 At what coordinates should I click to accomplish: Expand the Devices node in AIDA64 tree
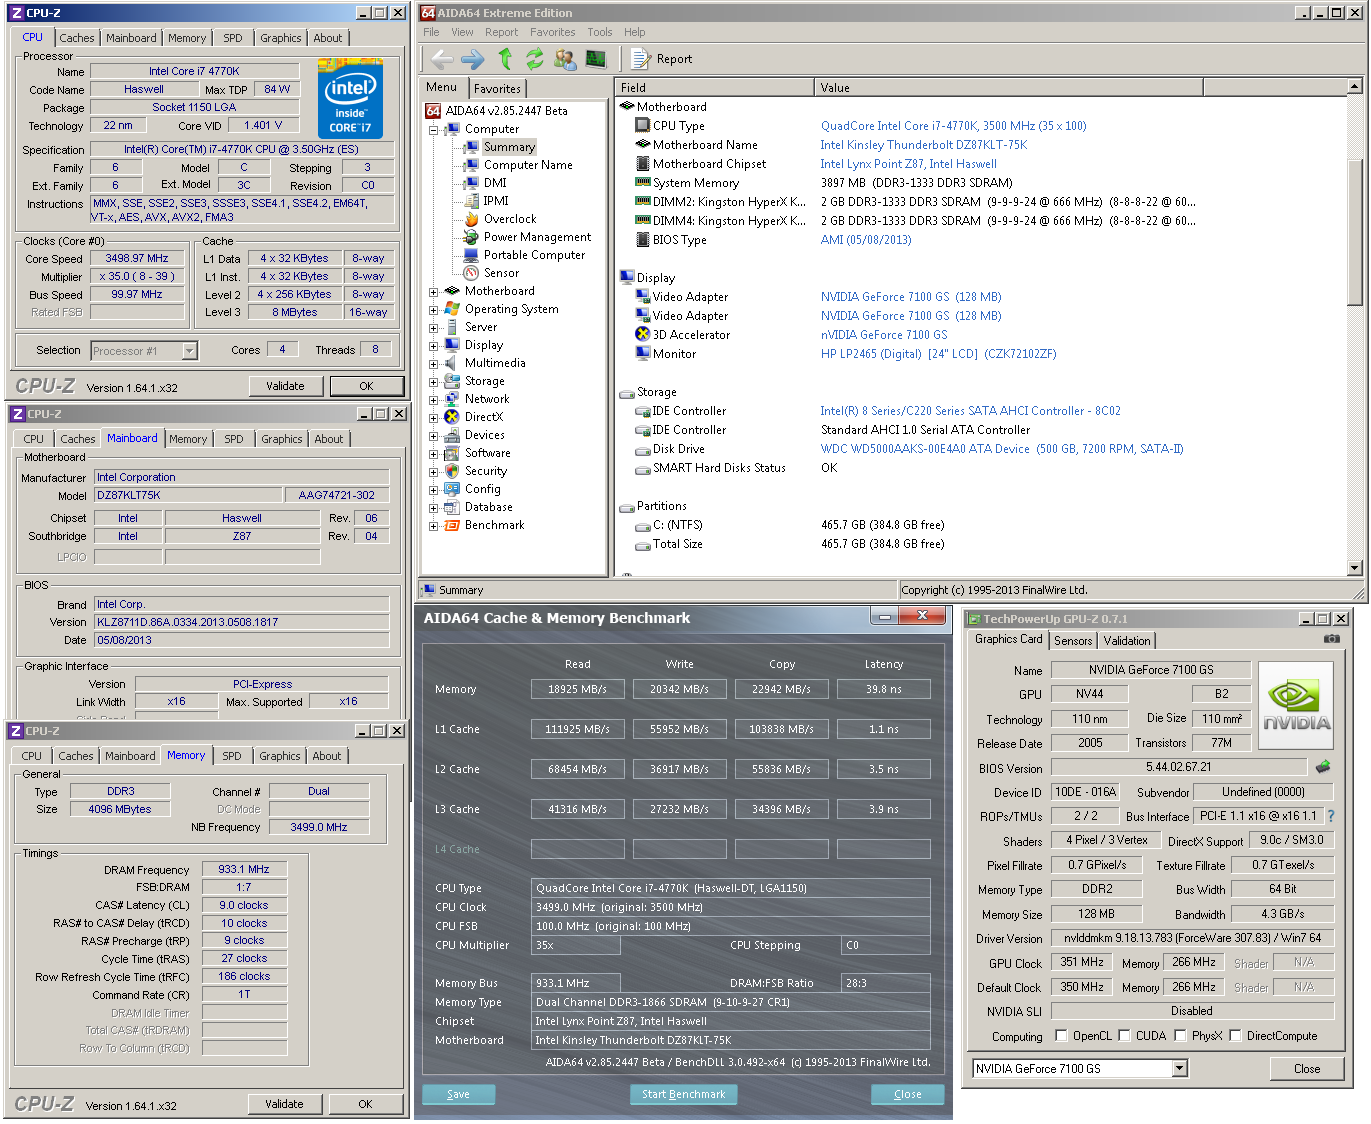coord(434,436)
